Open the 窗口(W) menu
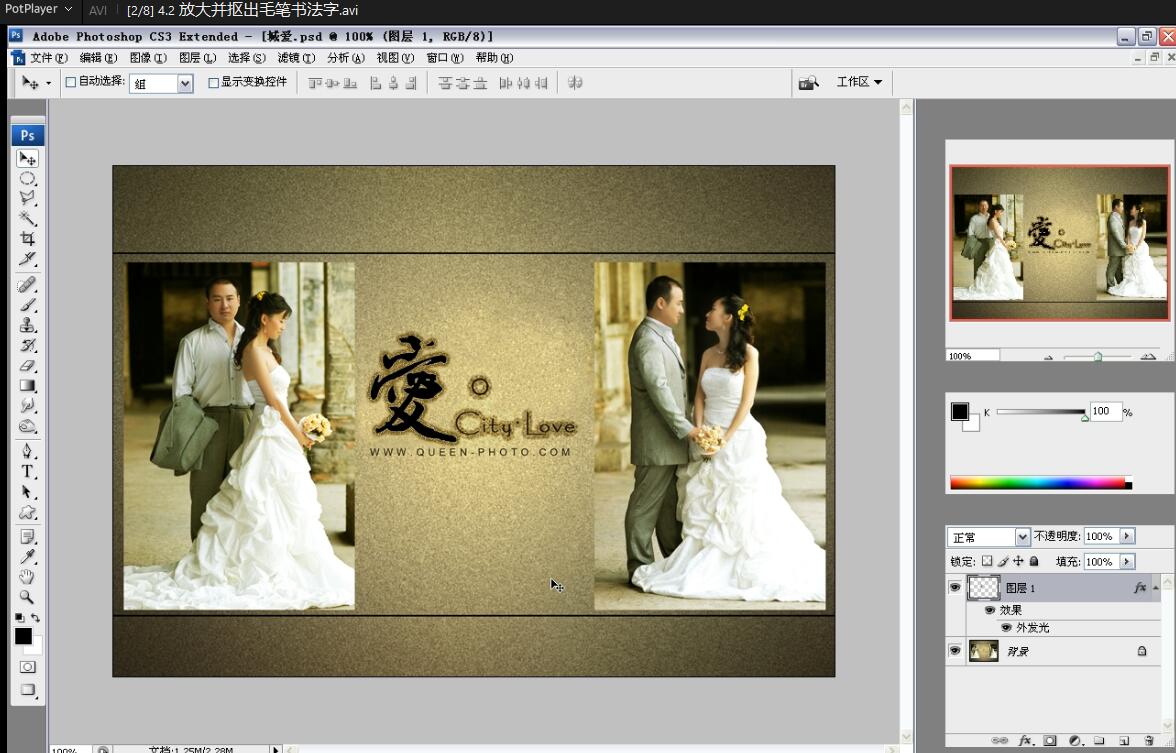The width and height of the screenshot is (1176, 753). [445, 58]
